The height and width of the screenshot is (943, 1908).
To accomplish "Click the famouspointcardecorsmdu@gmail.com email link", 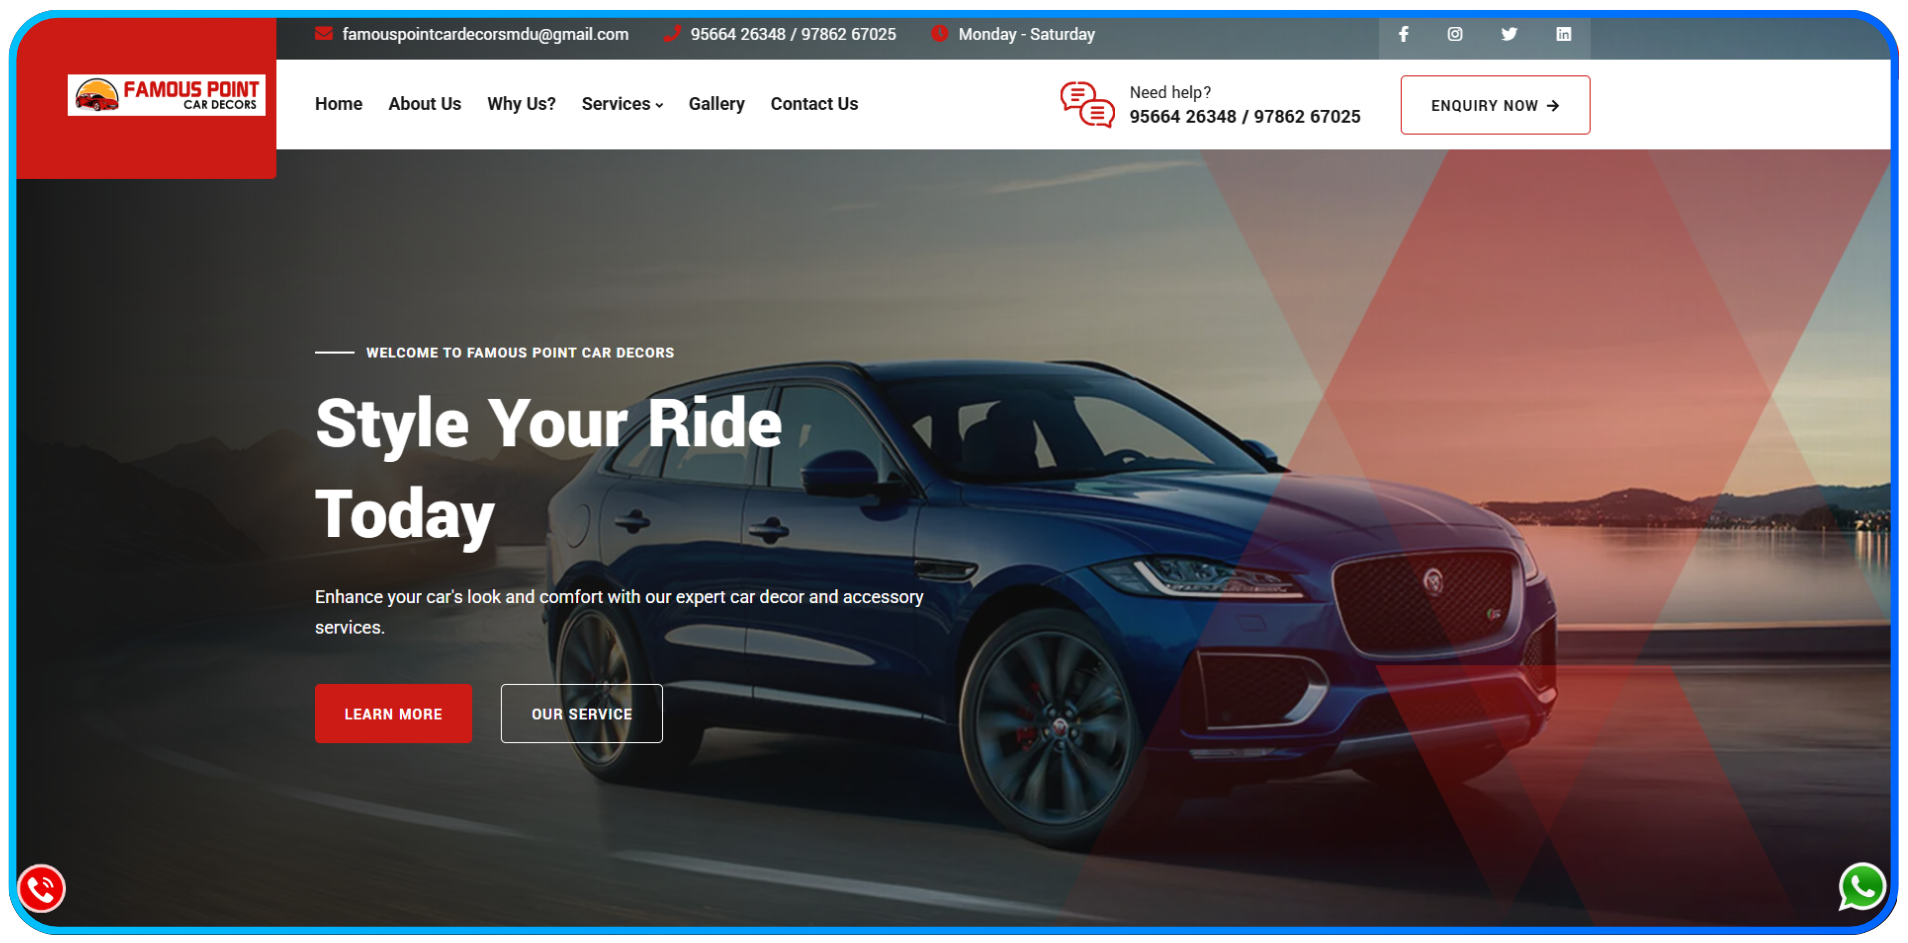I will (x=485, y=34).
